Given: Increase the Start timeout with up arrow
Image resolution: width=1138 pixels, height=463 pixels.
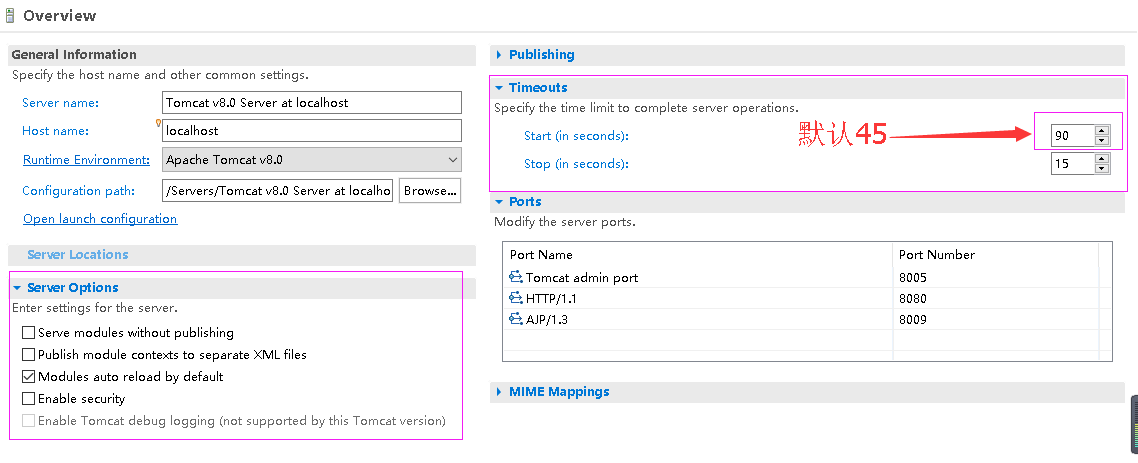Looking at the screenshot, I should point(1102,131).
